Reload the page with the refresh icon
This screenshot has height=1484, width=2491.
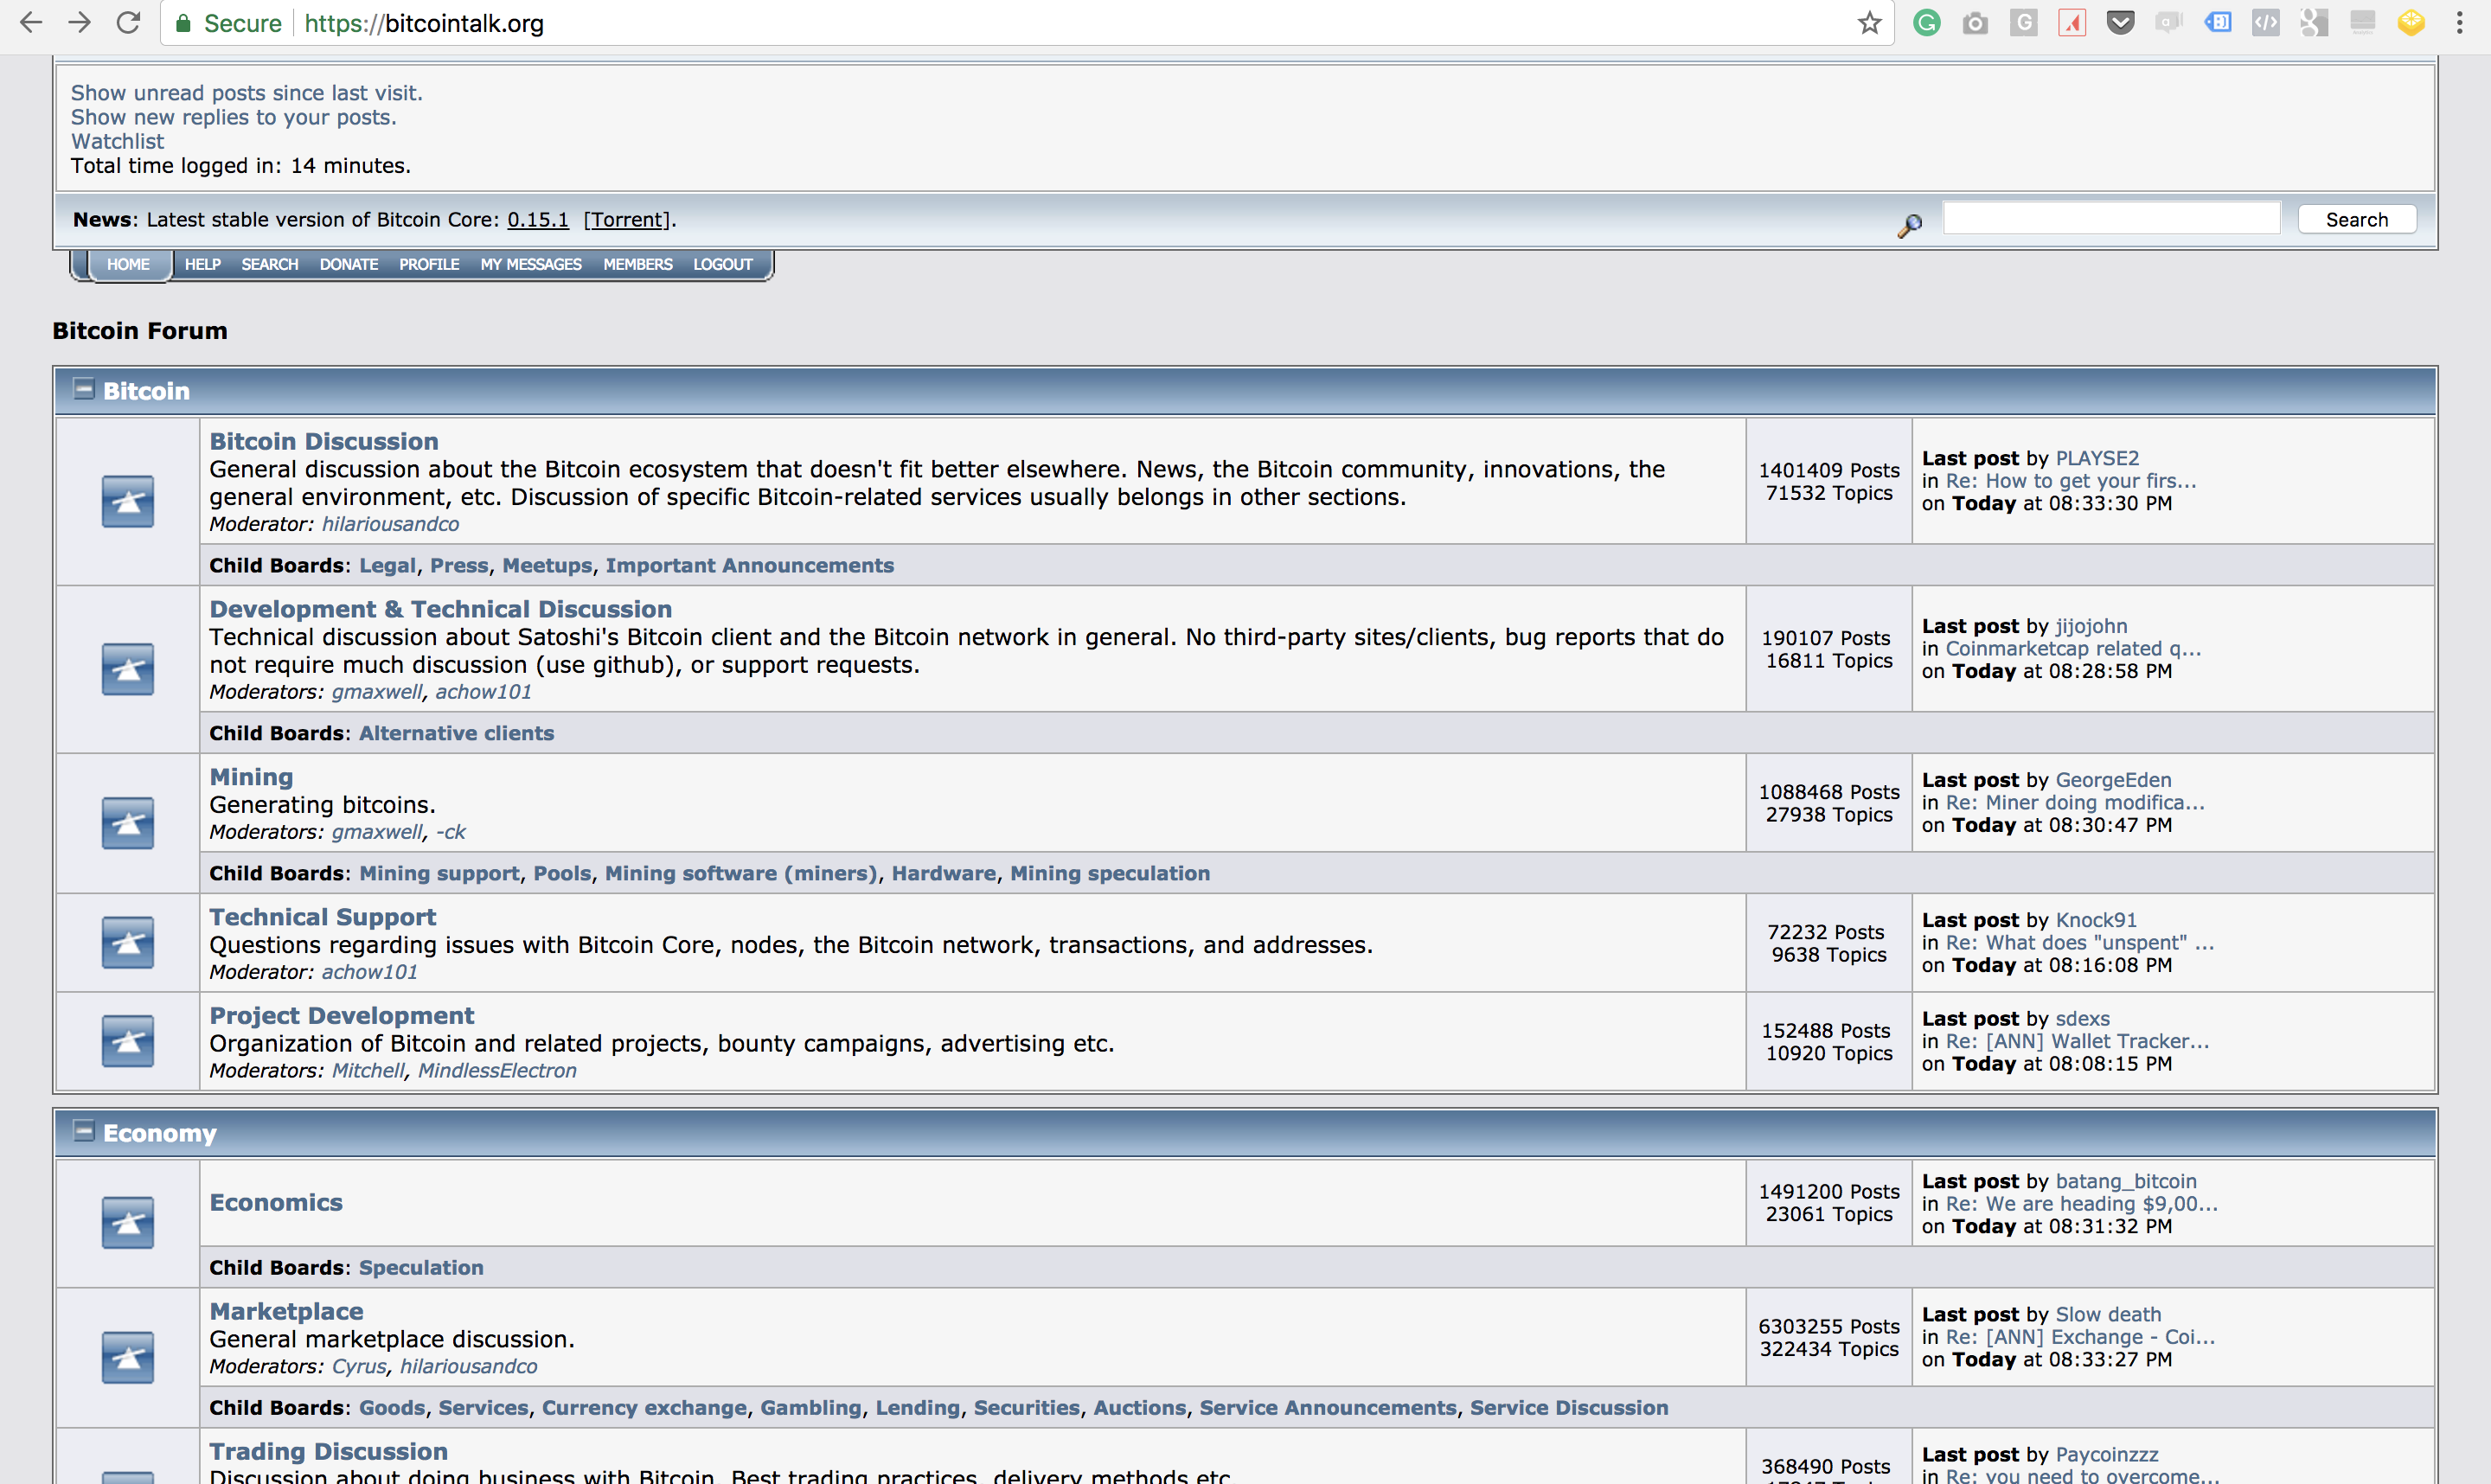coord(128,23)
